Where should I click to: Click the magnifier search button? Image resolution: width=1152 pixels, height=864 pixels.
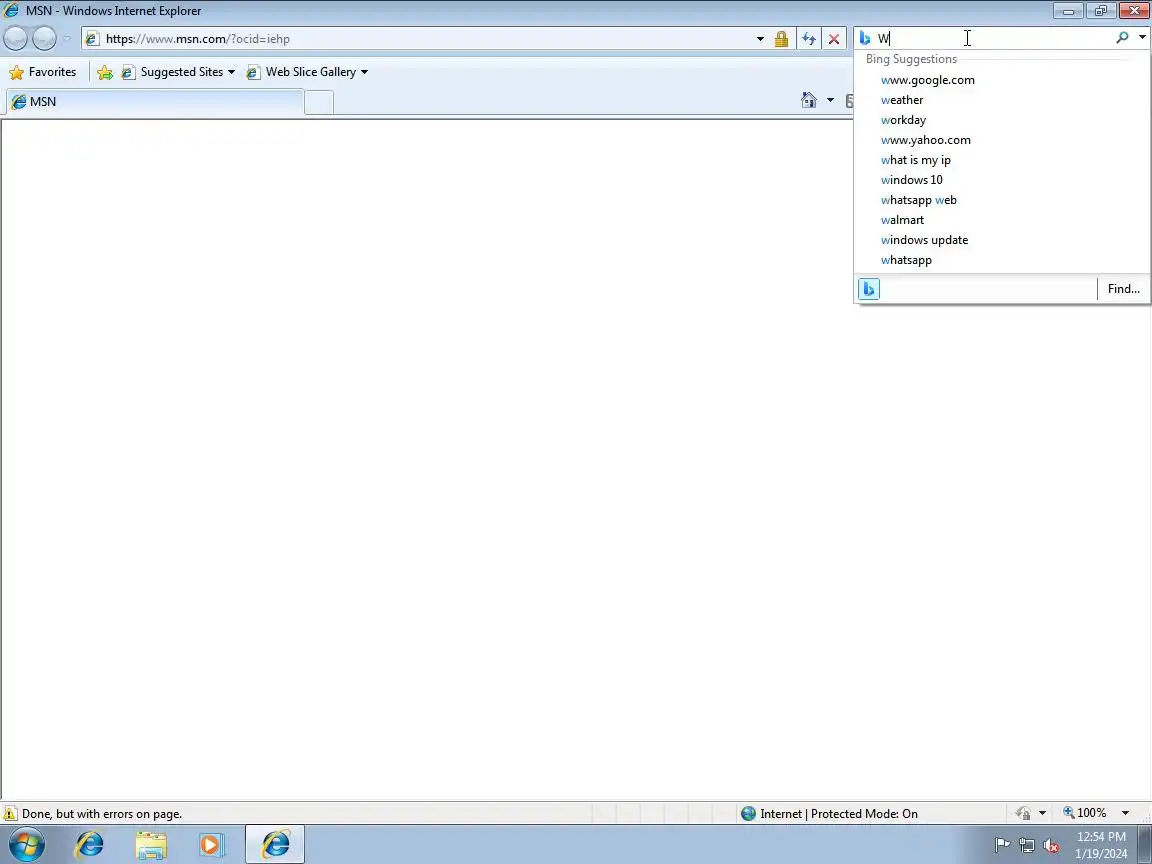[1122, 37]
